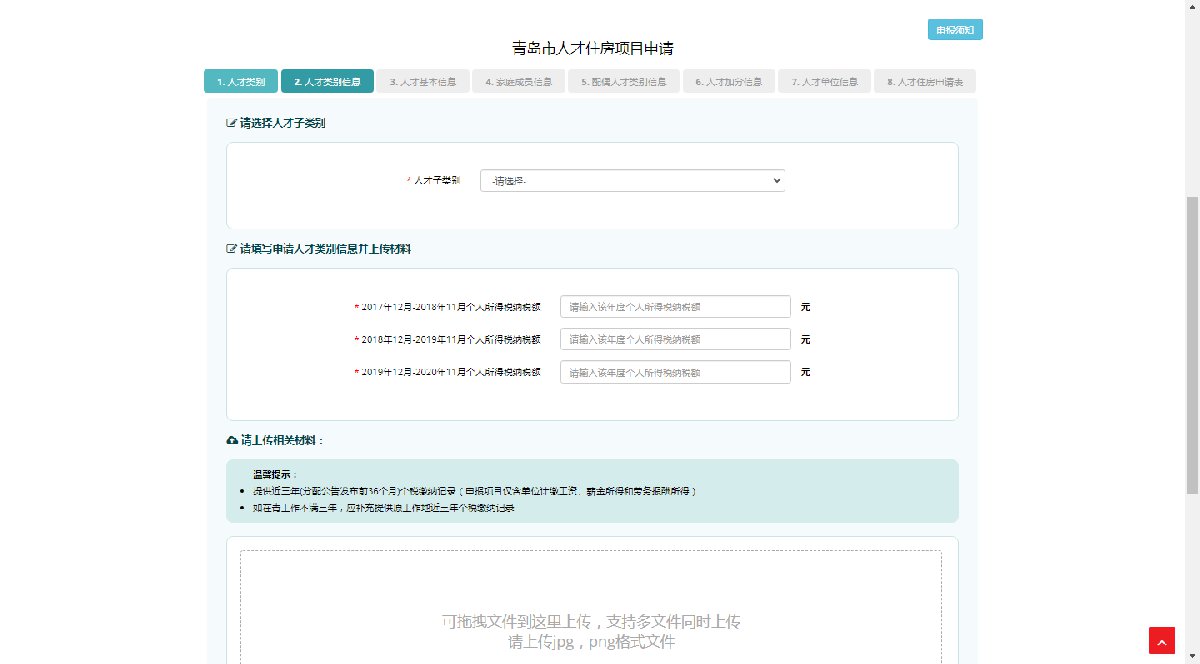Click the hint about 36 months tax records

pyautogui.click(x=474, y=491)
